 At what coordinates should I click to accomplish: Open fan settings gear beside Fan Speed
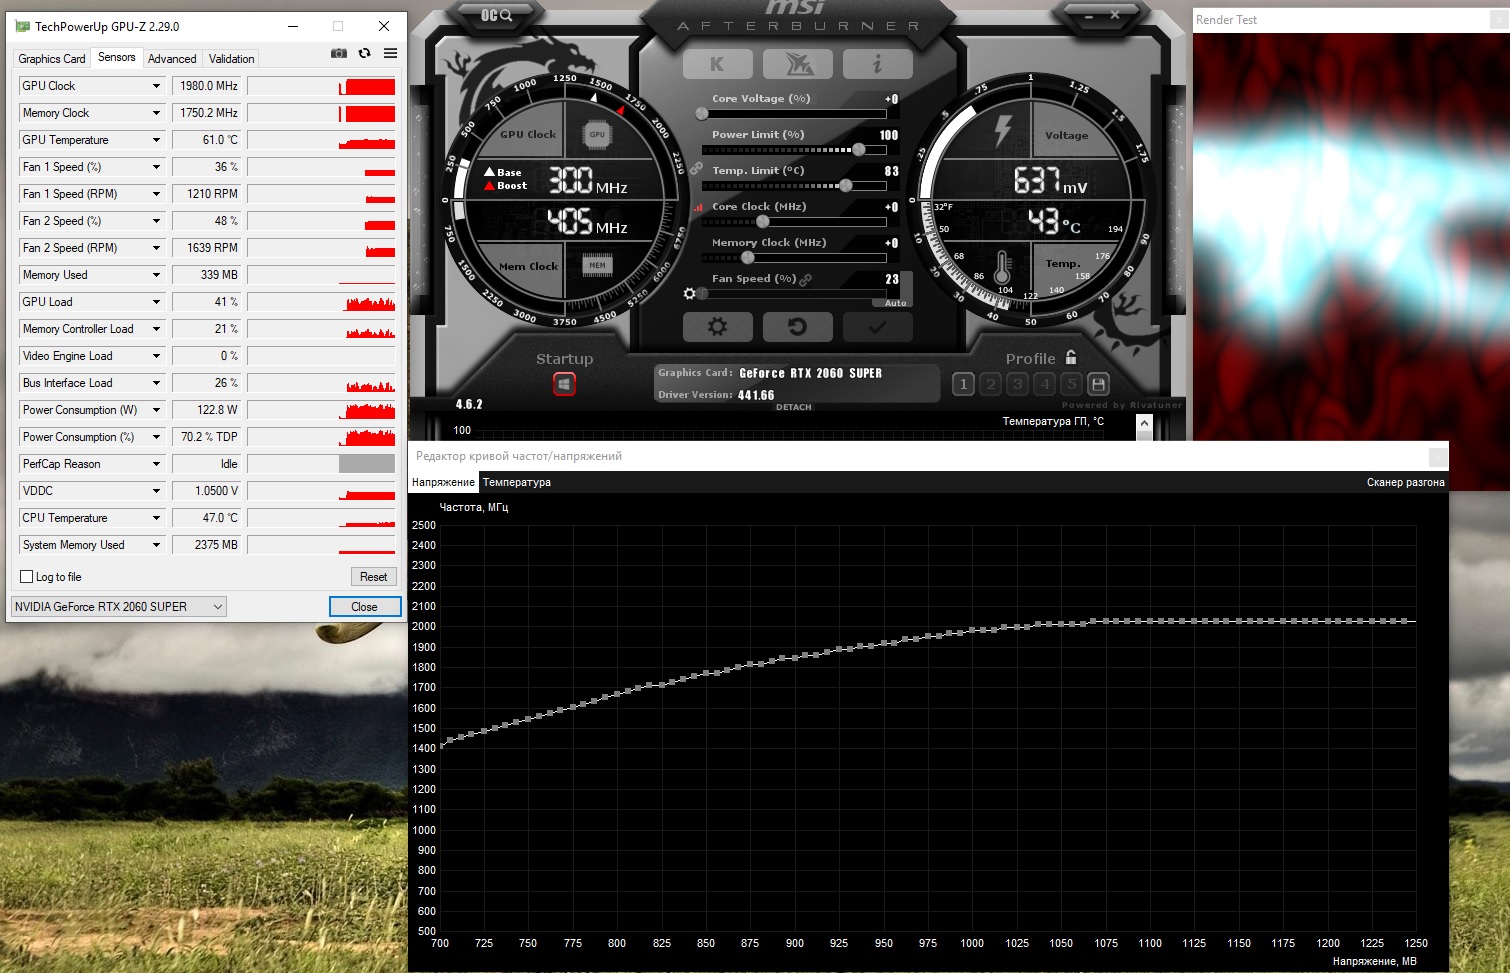tap(689, 293)
